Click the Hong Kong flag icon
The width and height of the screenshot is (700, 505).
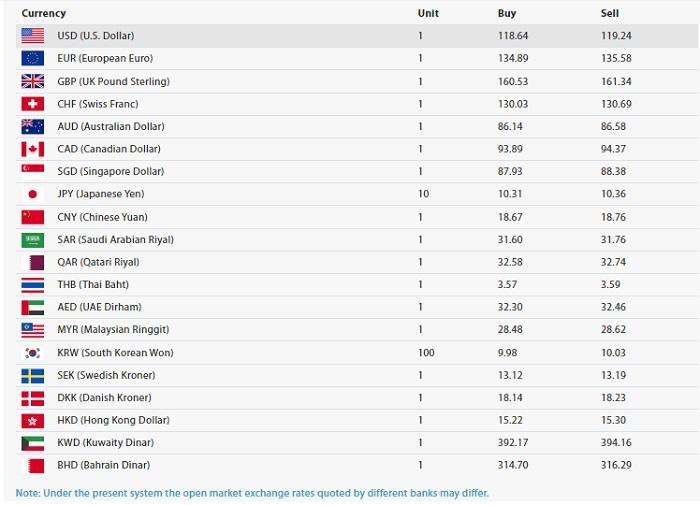pyautogui.click(x=32, y=420)
